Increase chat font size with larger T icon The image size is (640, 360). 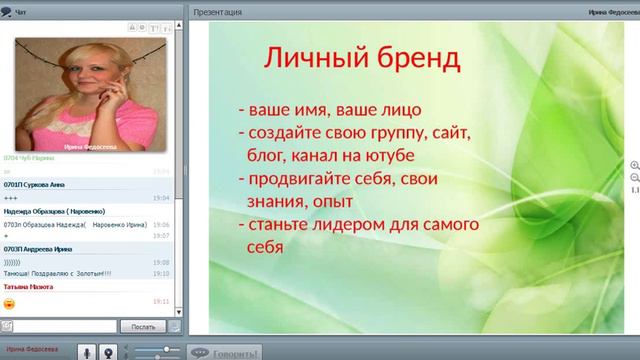pos(154,28)
